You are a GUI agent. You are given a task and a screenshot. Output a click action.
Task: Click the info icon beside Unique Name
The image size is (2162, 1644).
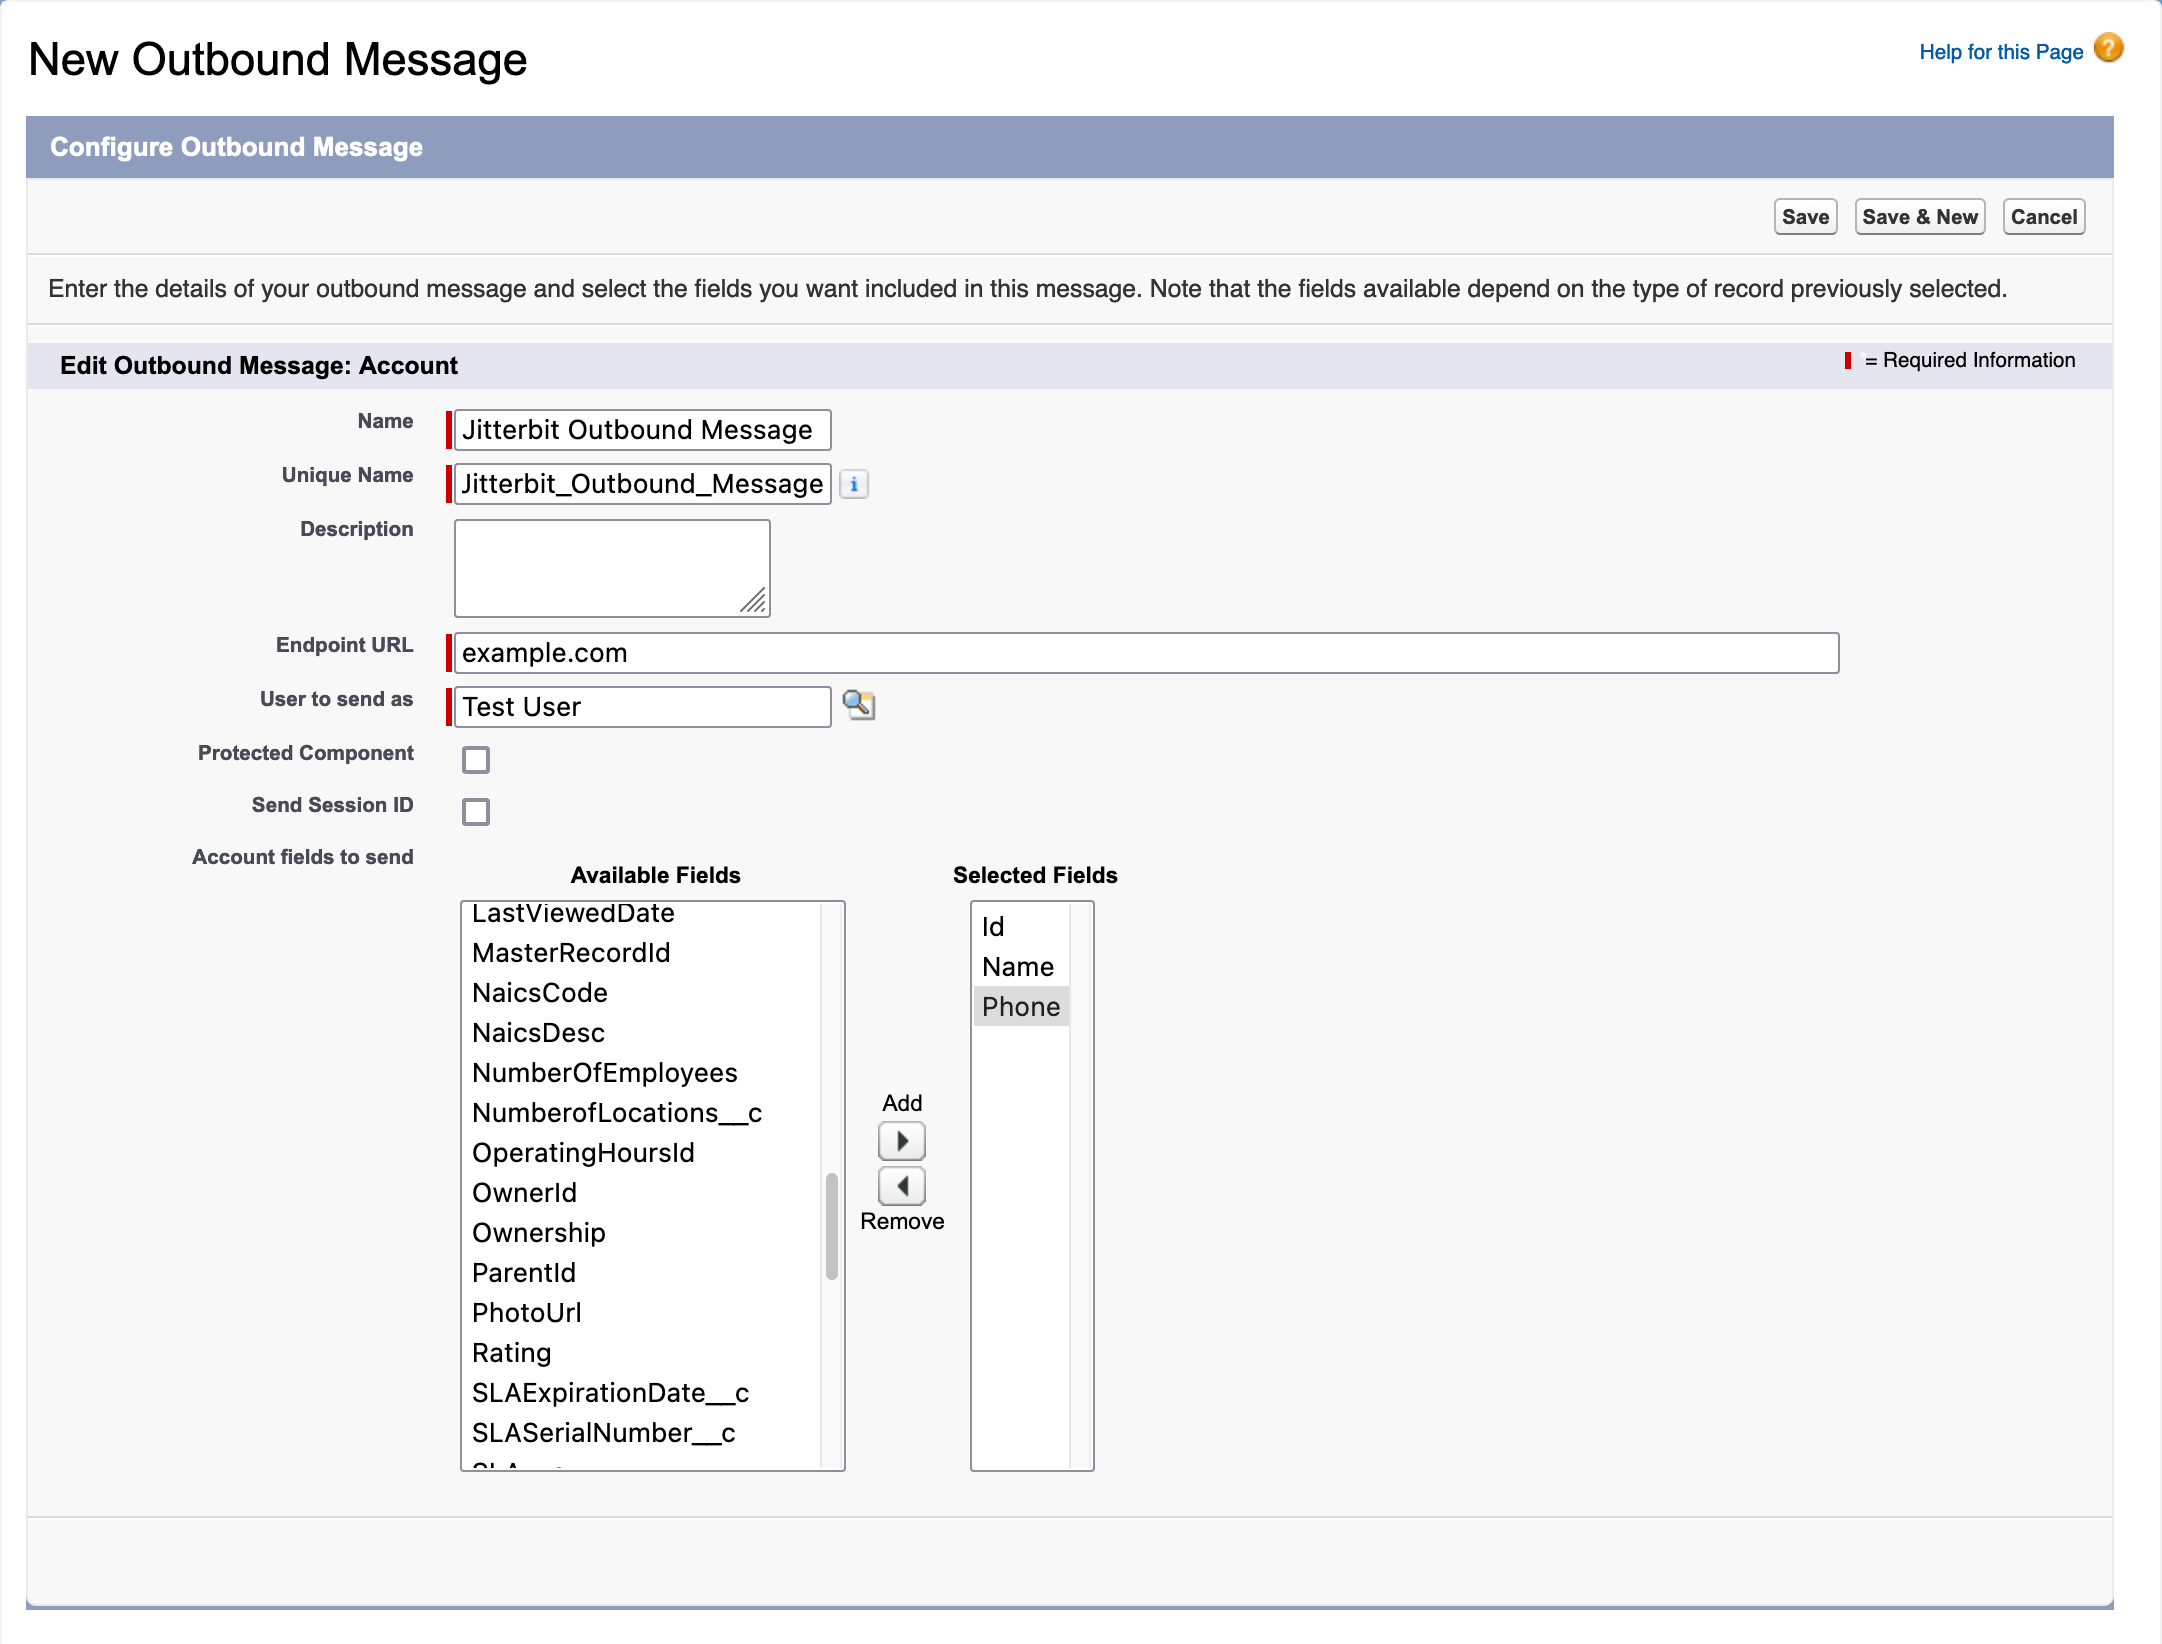(x=855, y=484)
